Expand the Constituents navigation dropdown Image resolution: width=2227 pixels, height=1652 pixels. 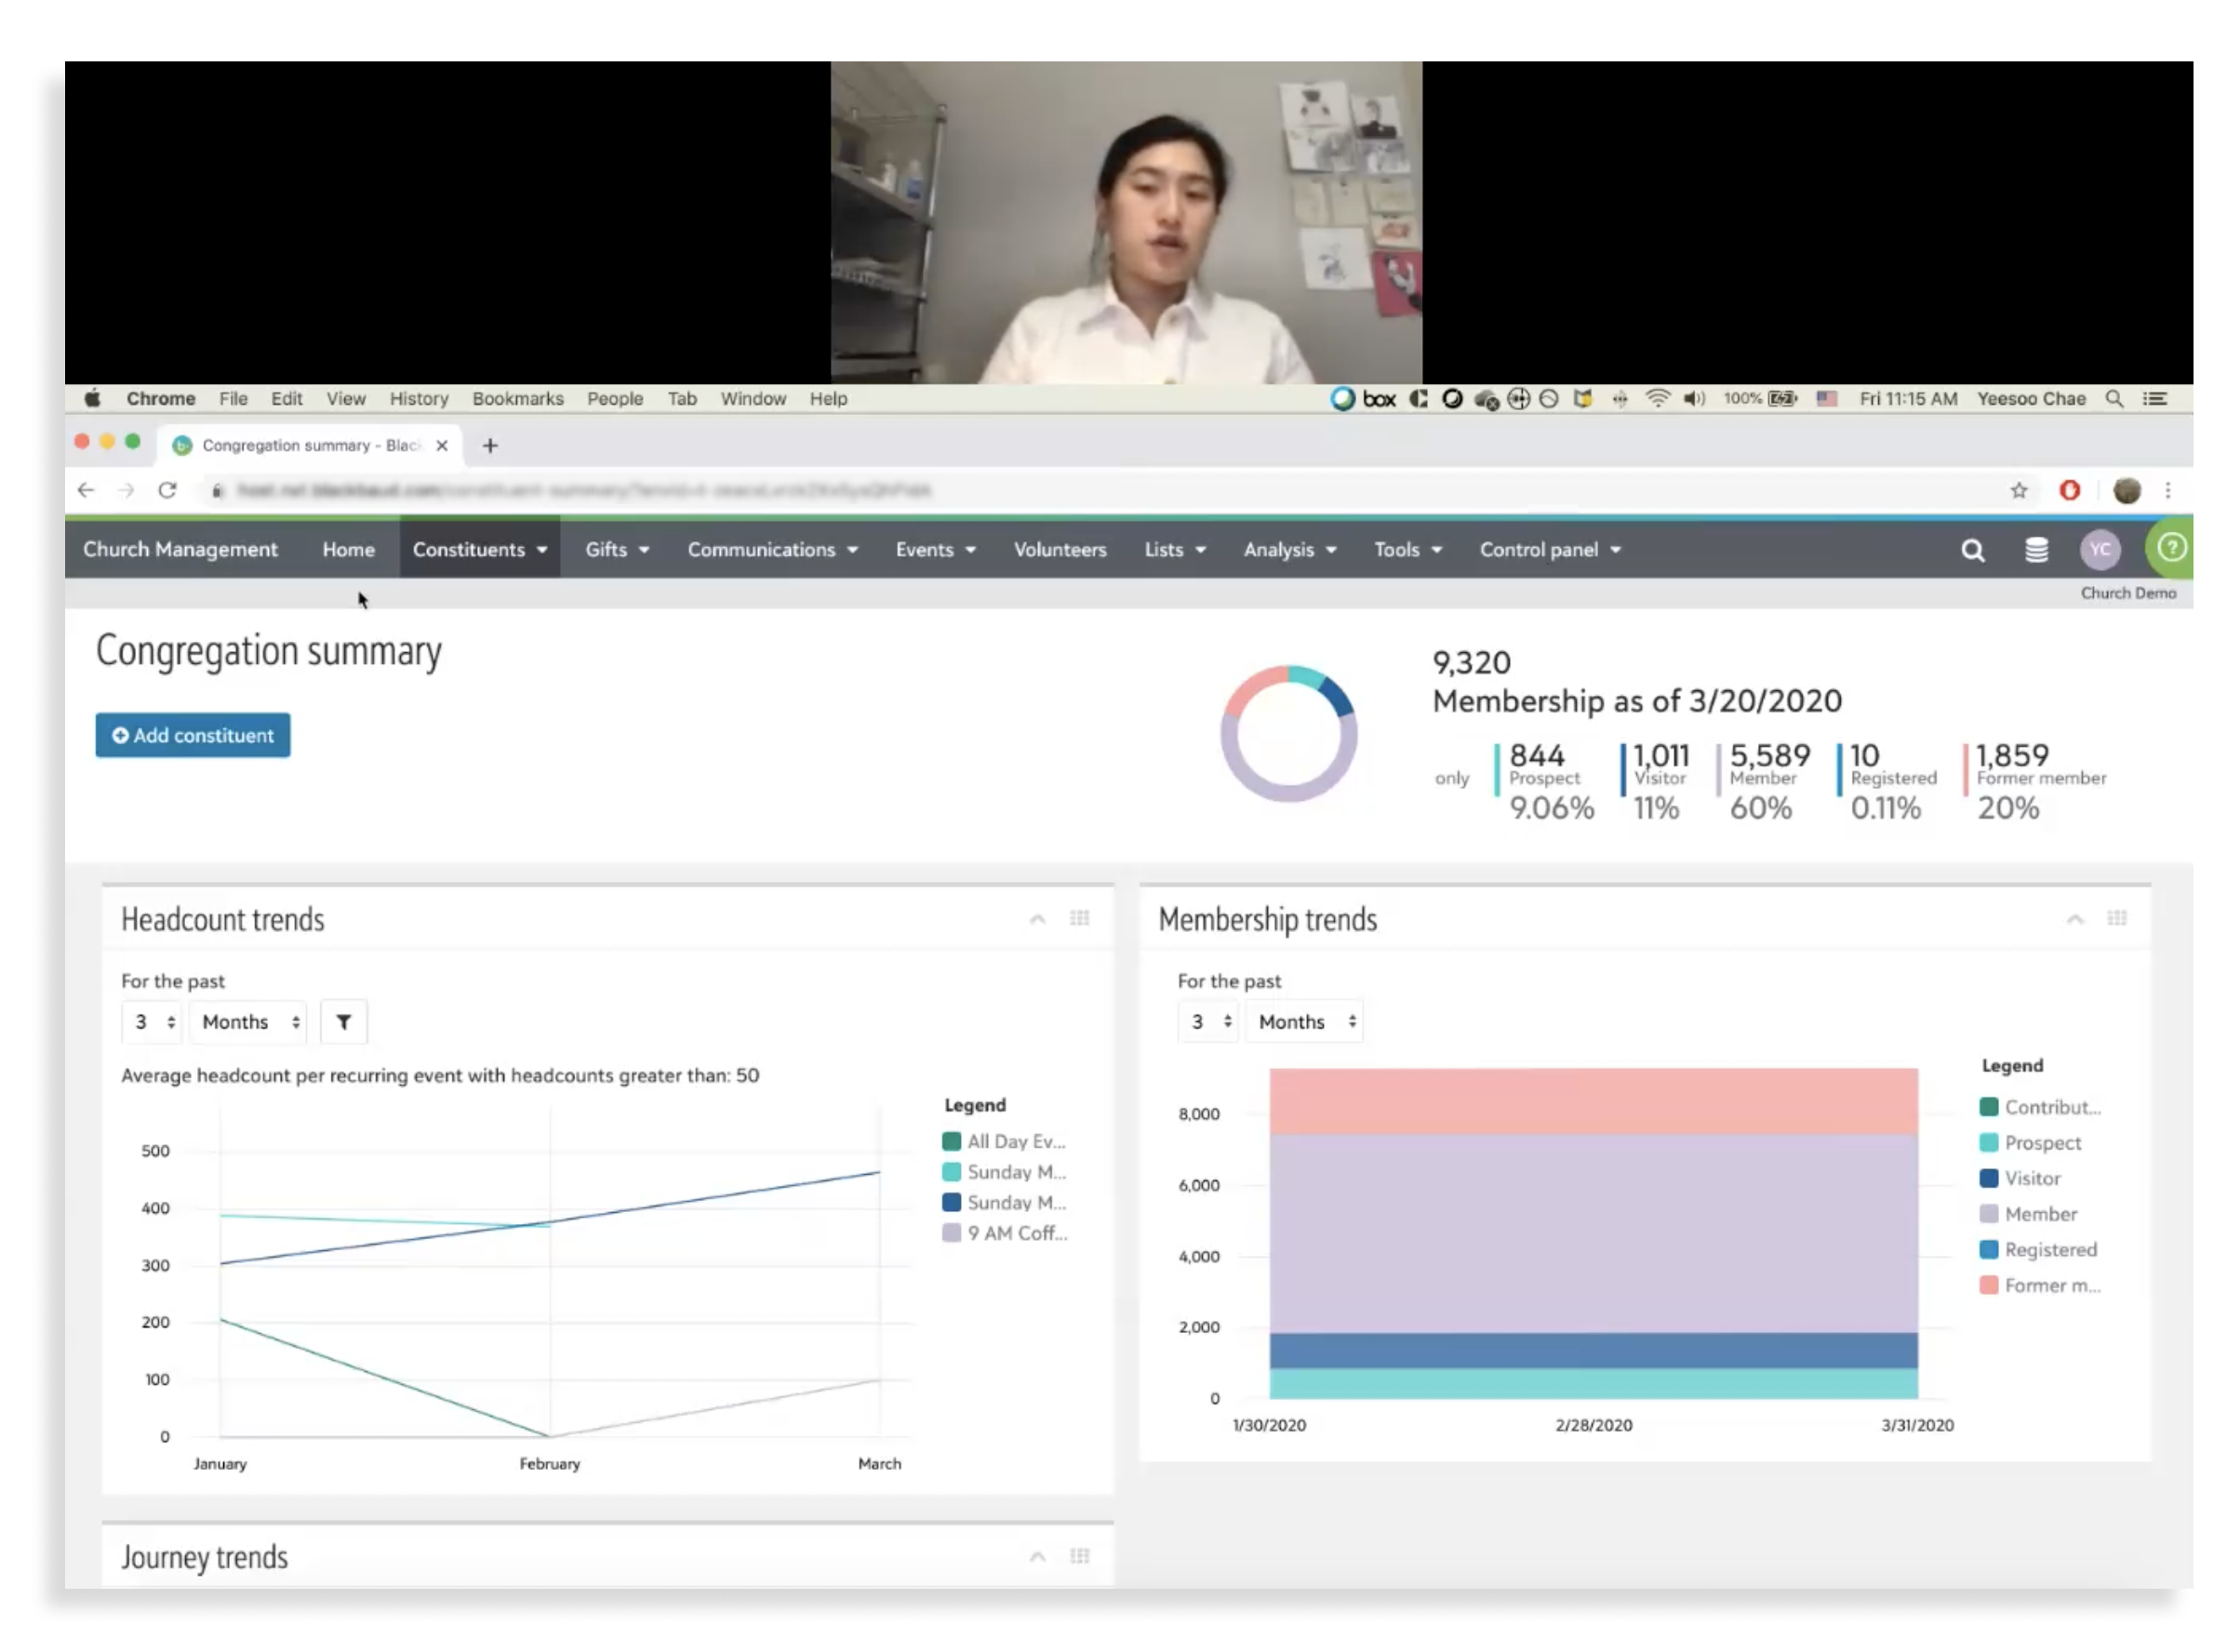coord(479,550)
